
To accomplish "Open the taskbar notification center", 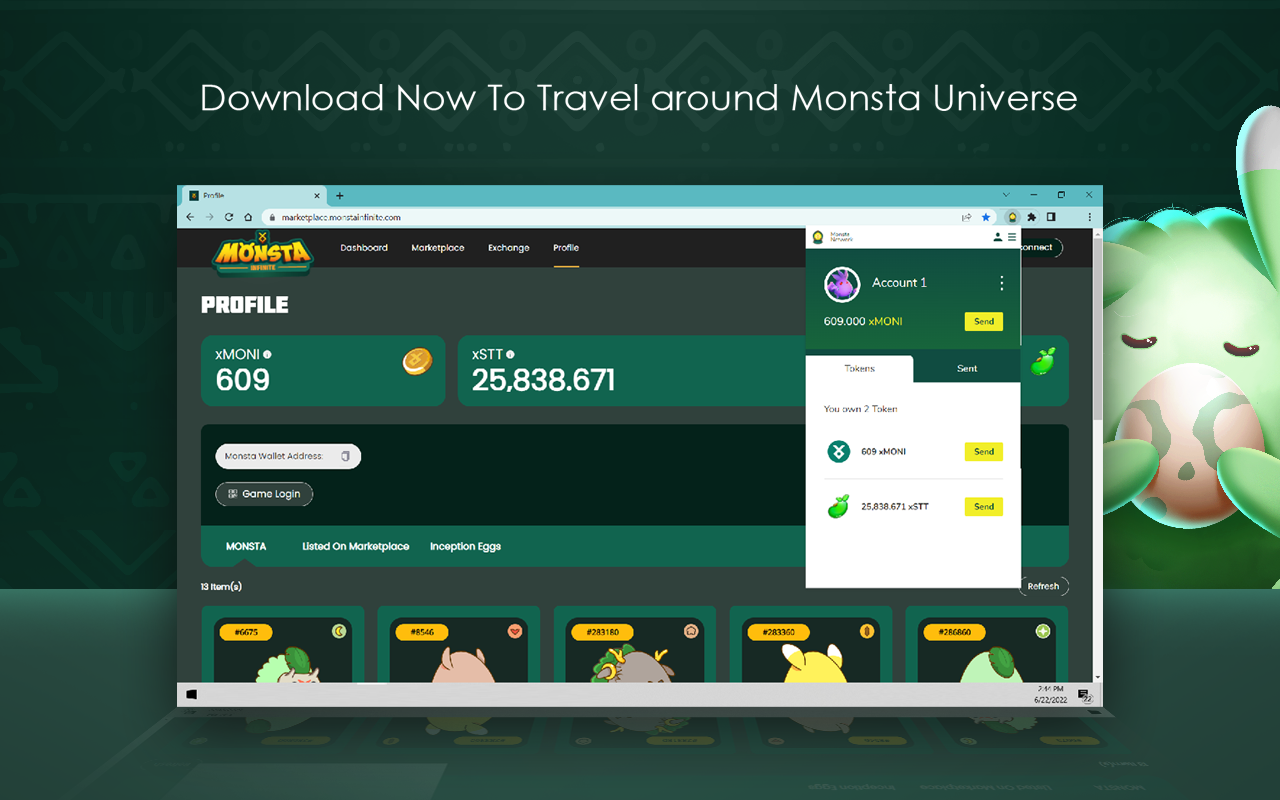I will tap(1084, 694).
